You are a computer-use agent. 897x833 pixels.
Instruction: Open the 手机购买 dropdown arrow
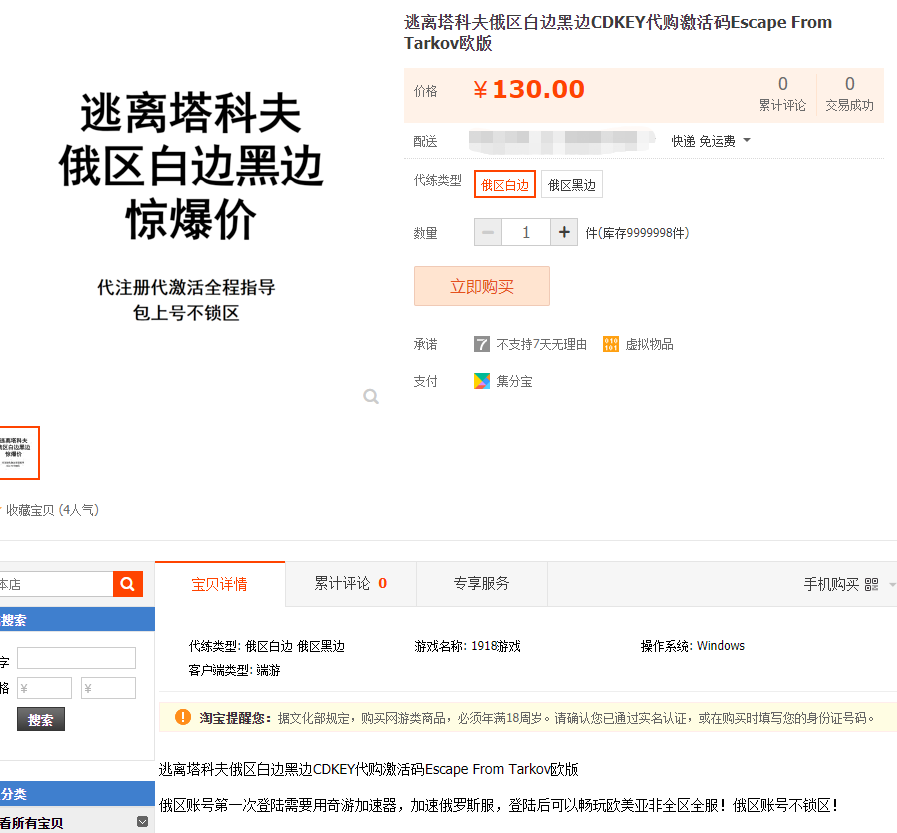coord(892,585)
